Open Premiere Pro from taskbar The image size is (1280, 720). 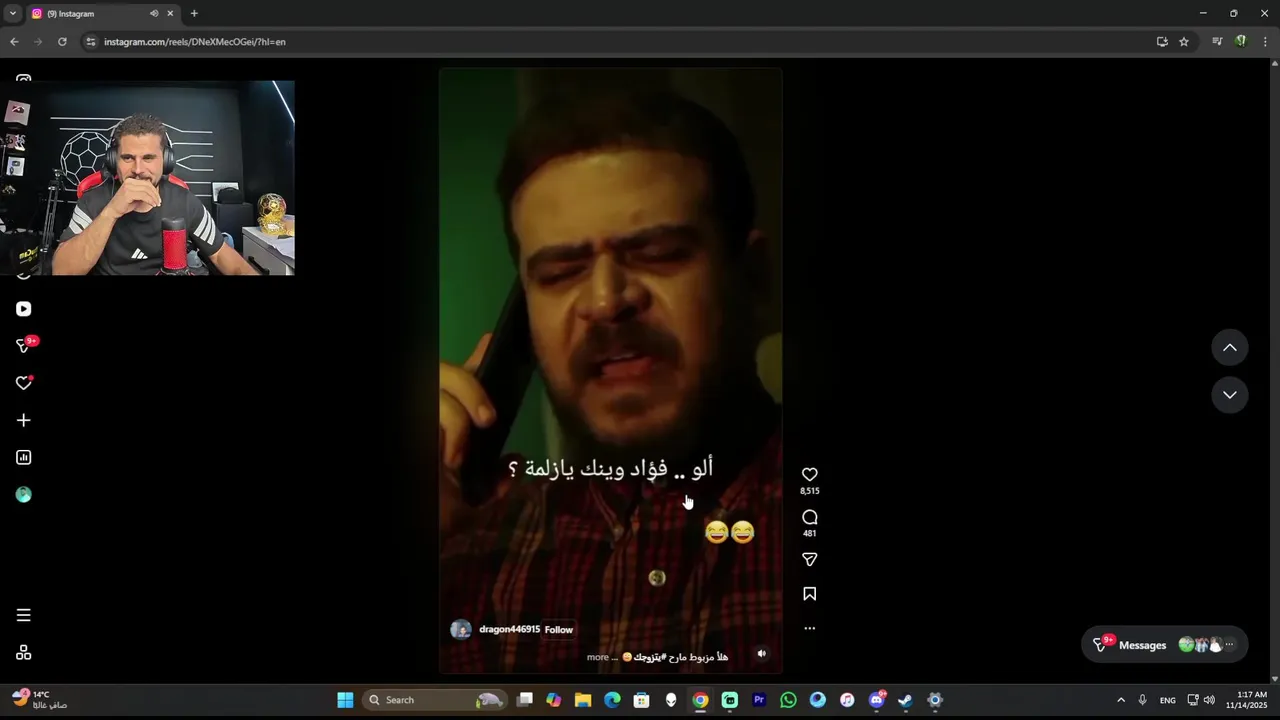pos(759,700)
